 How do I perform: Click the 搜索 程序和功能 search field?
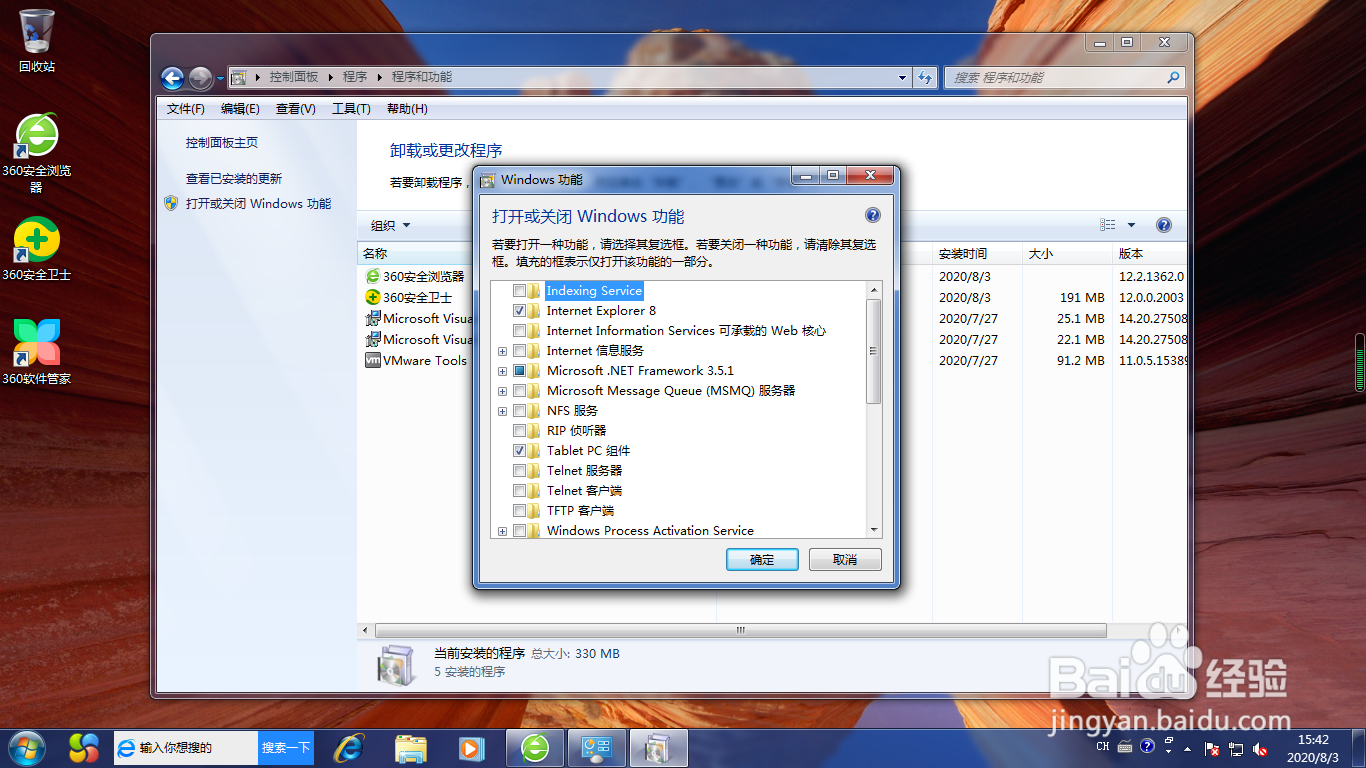click(1064, 78)
